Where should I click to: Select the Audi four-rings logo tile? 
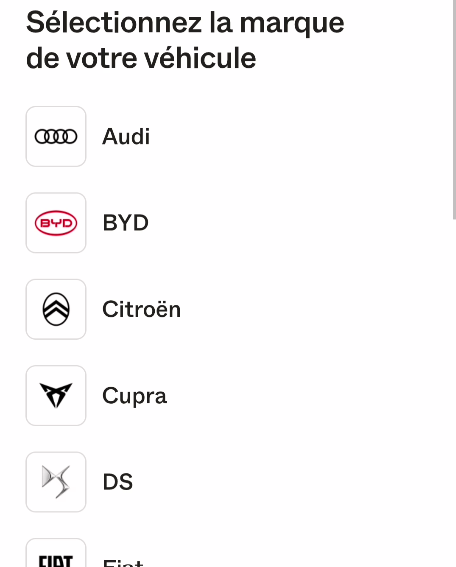[x=56, y=137]
